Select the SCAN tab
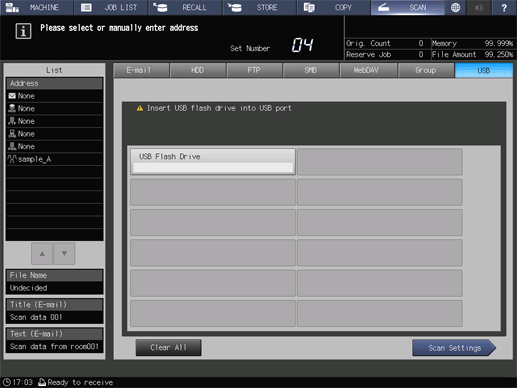Viewport: 517px width, 388px height. click(x=407, y=8)
